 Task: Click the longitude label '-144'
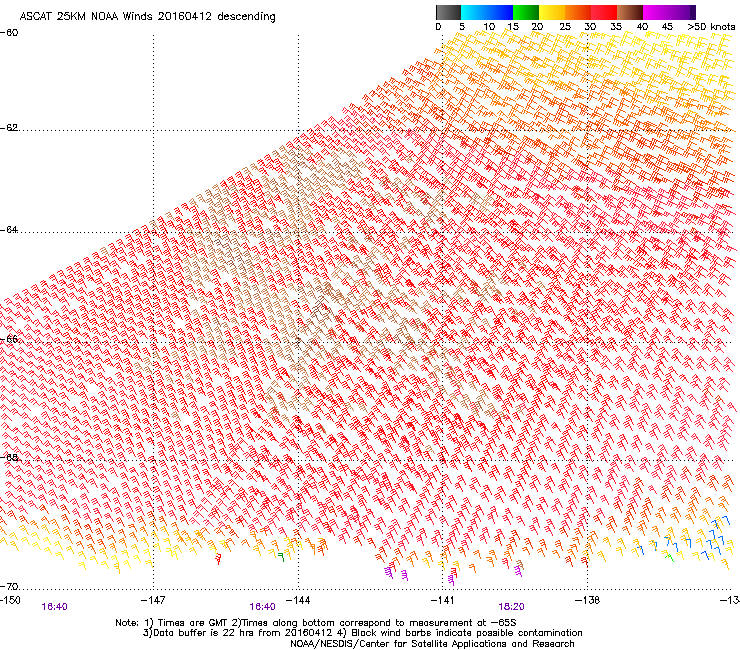298,600
